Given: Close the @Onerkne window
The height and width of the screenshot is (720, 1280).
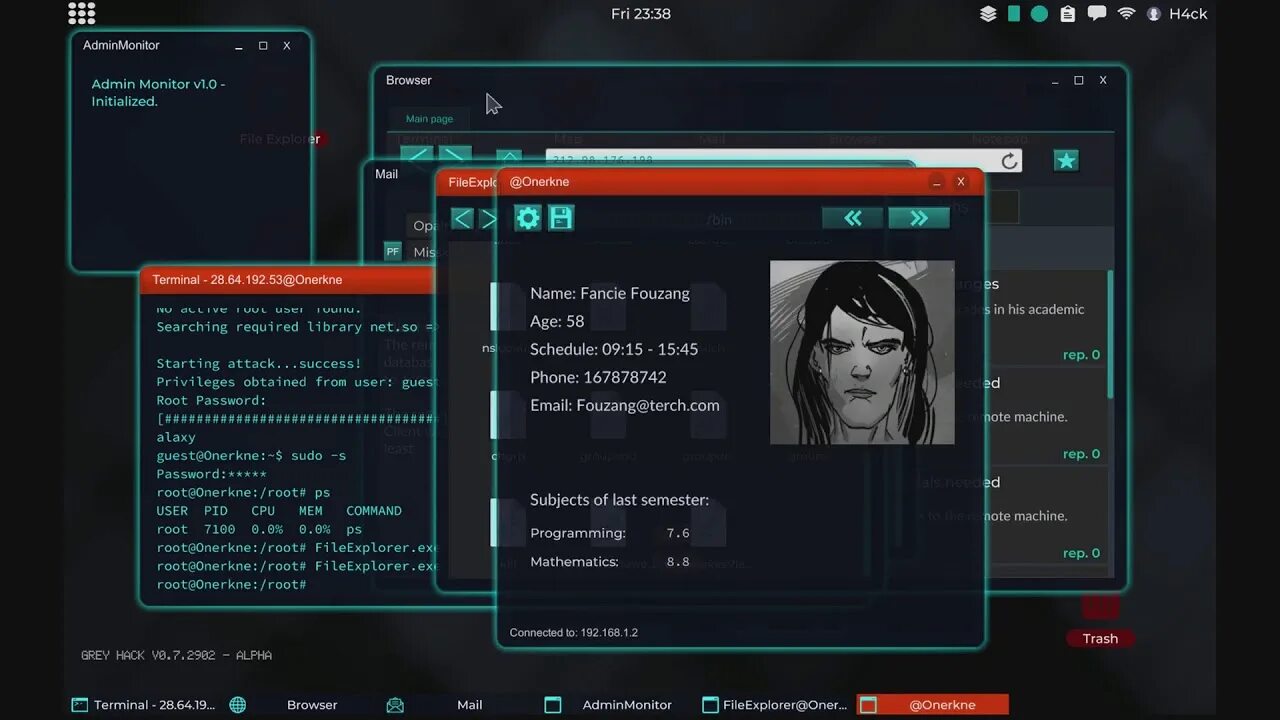Looking at the screenshot, I should click(961, 182).
